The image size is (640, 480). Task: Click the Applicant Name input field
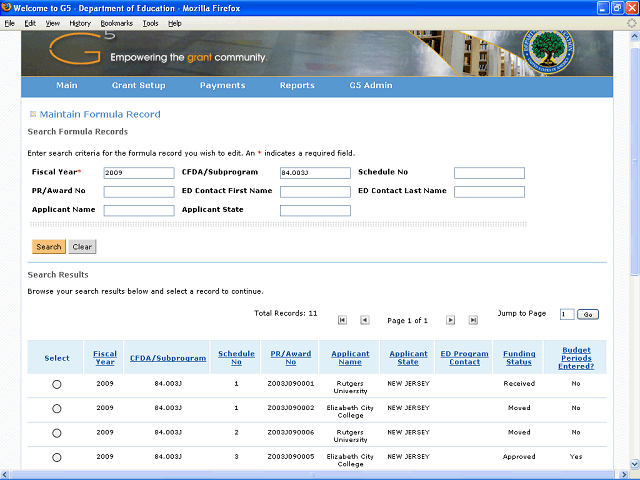click(x=139, y=211)
